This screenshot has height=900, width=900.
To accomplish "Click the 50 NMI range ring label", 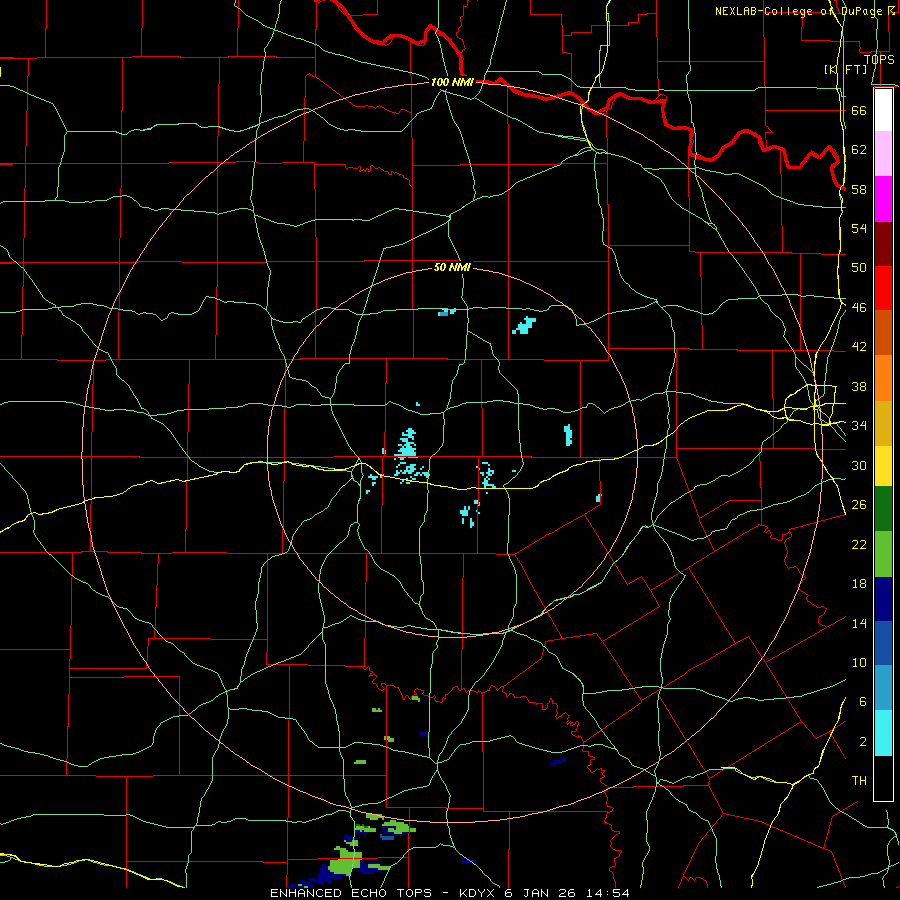I will point(452,267).
